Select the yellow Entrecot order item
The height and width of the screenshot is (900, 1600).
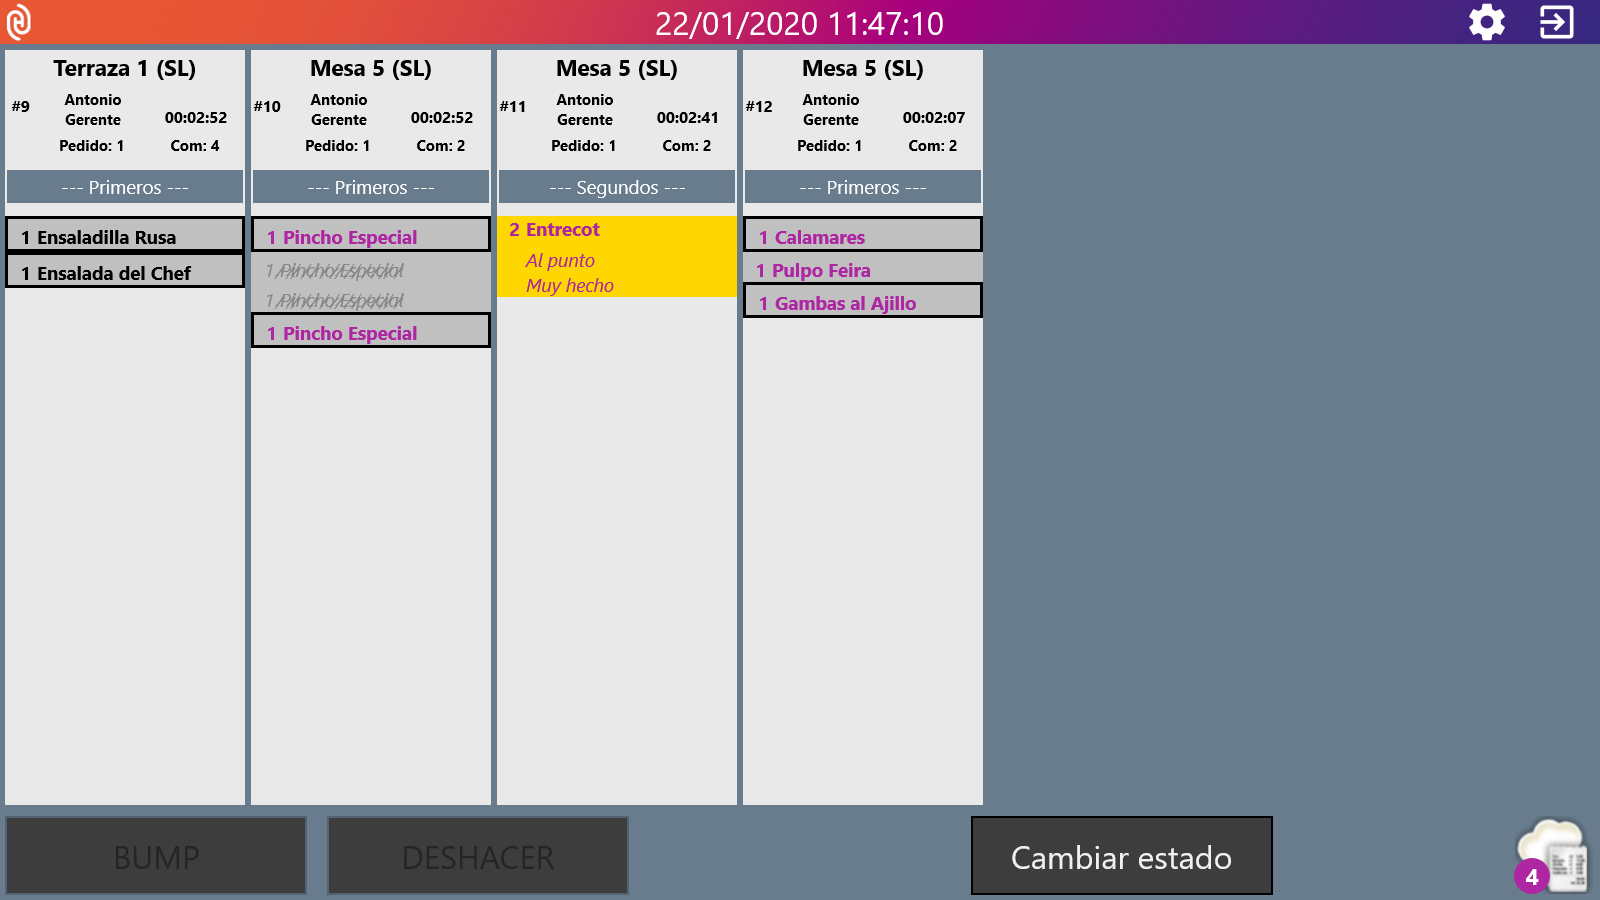coord(616,256)
